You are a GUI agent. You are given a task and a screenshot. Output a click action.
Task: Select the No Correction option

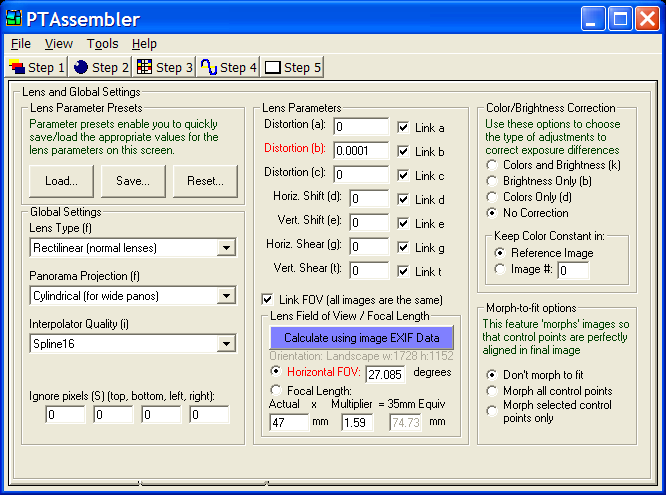click(491, 213)
